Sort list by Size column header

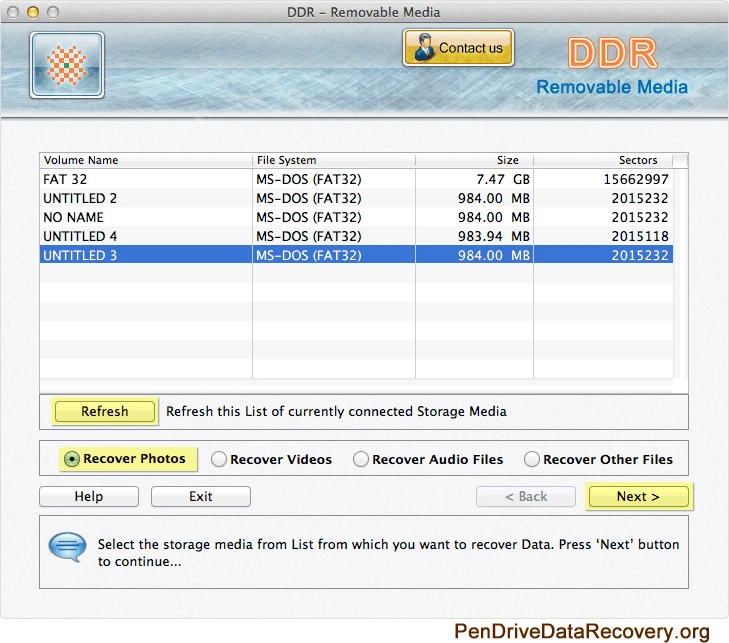474,160
